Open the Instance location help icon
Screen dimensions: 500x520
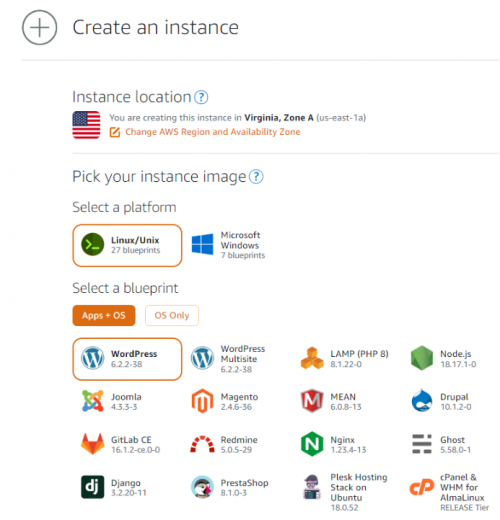click(201, 97)
